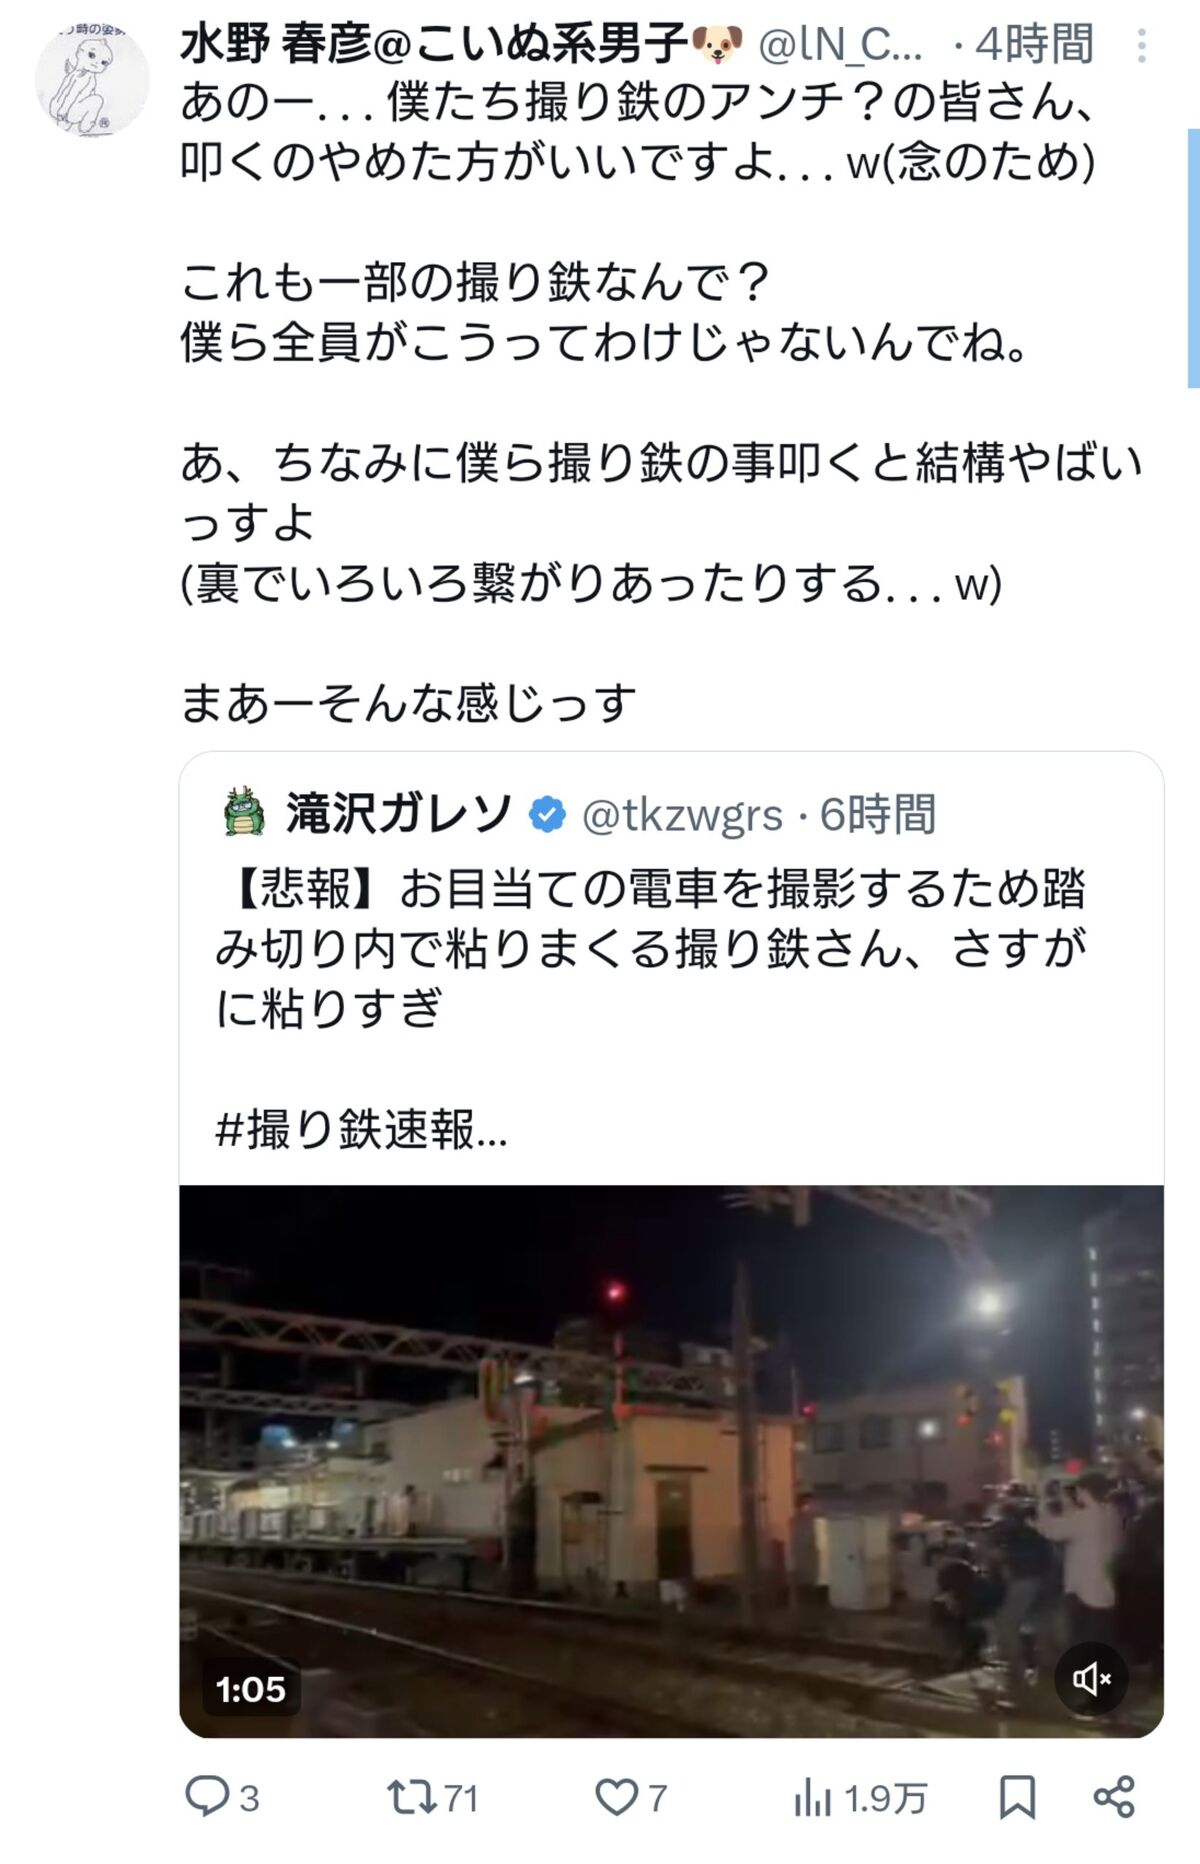
Task: Click the 4時間 timestamp
Action: tap(1035, 45)
